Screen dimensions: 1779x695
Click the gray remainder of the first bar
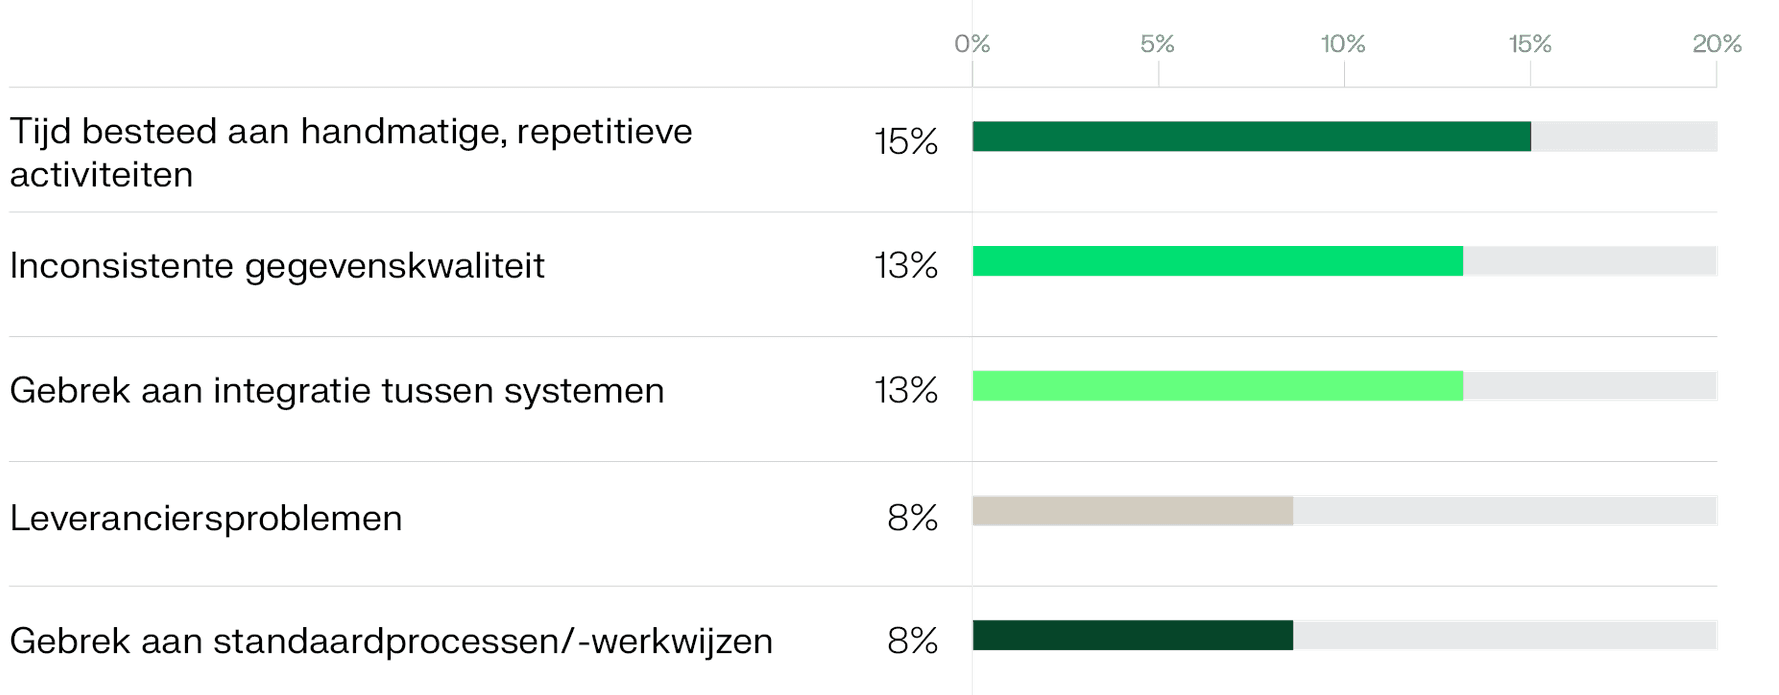[1624, 136]
